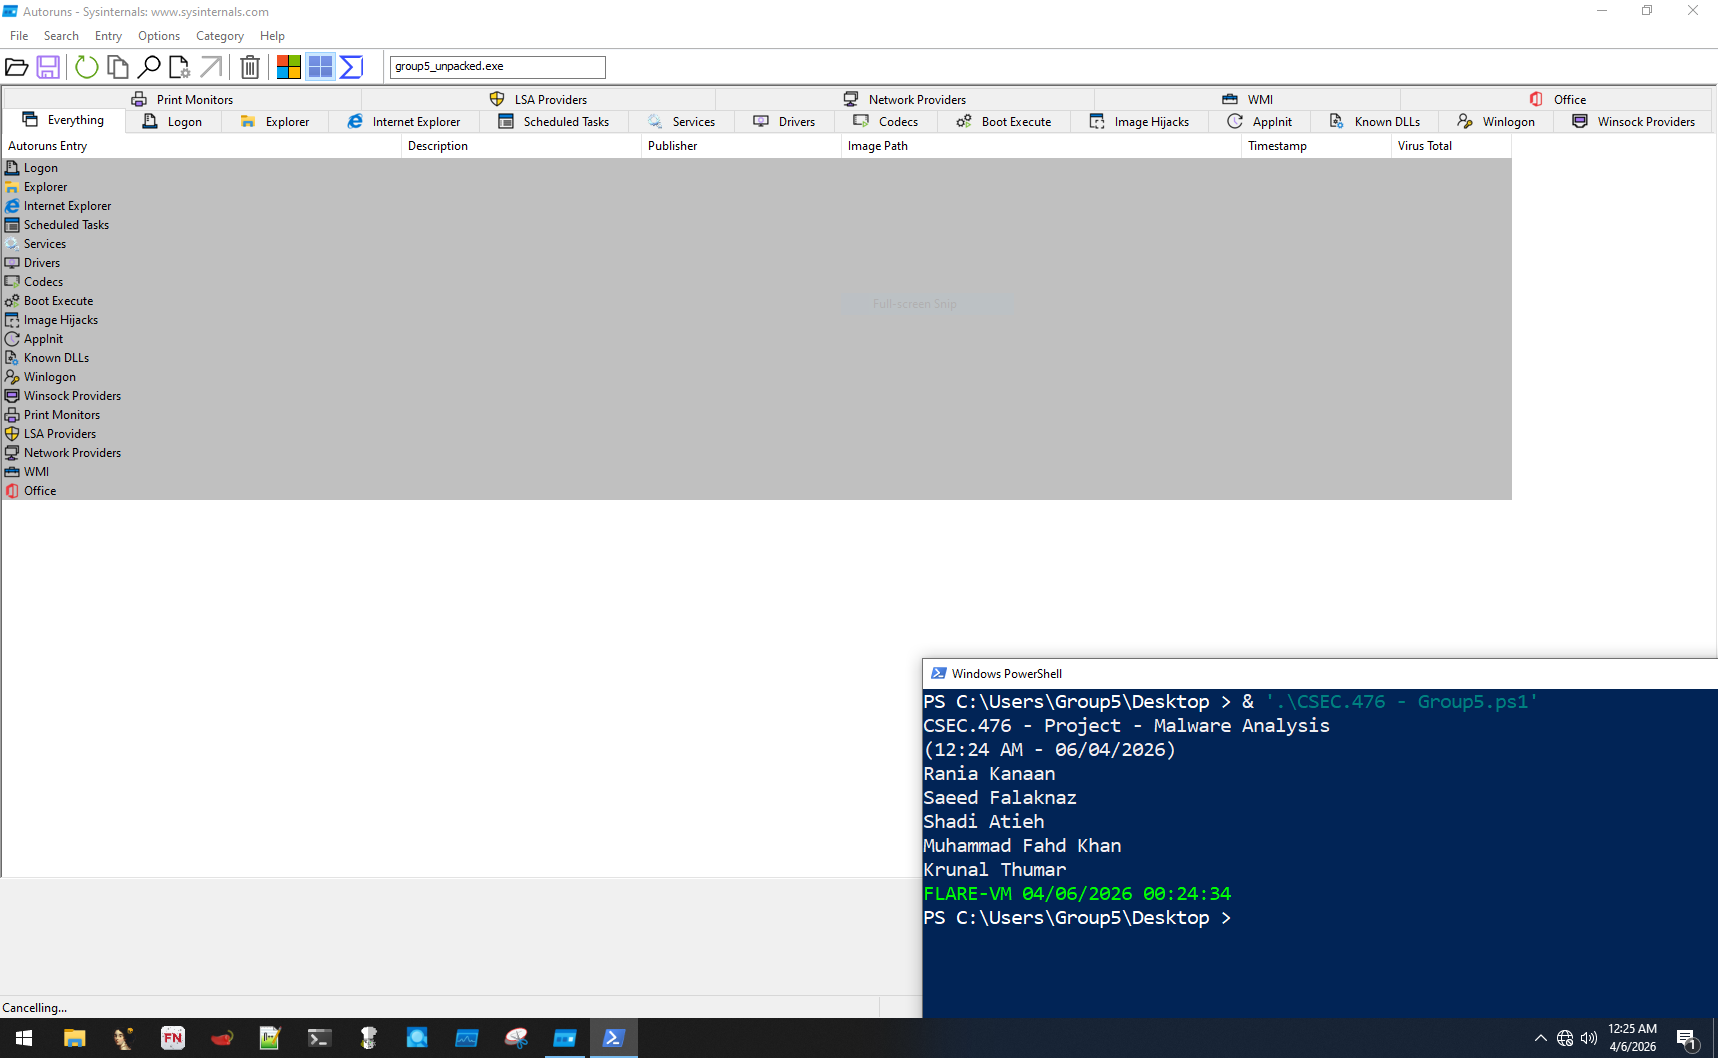Screen dimensions: 1718x1058
Task: Click the Microsoft logo filter icon
Action: tap(289, 67)
